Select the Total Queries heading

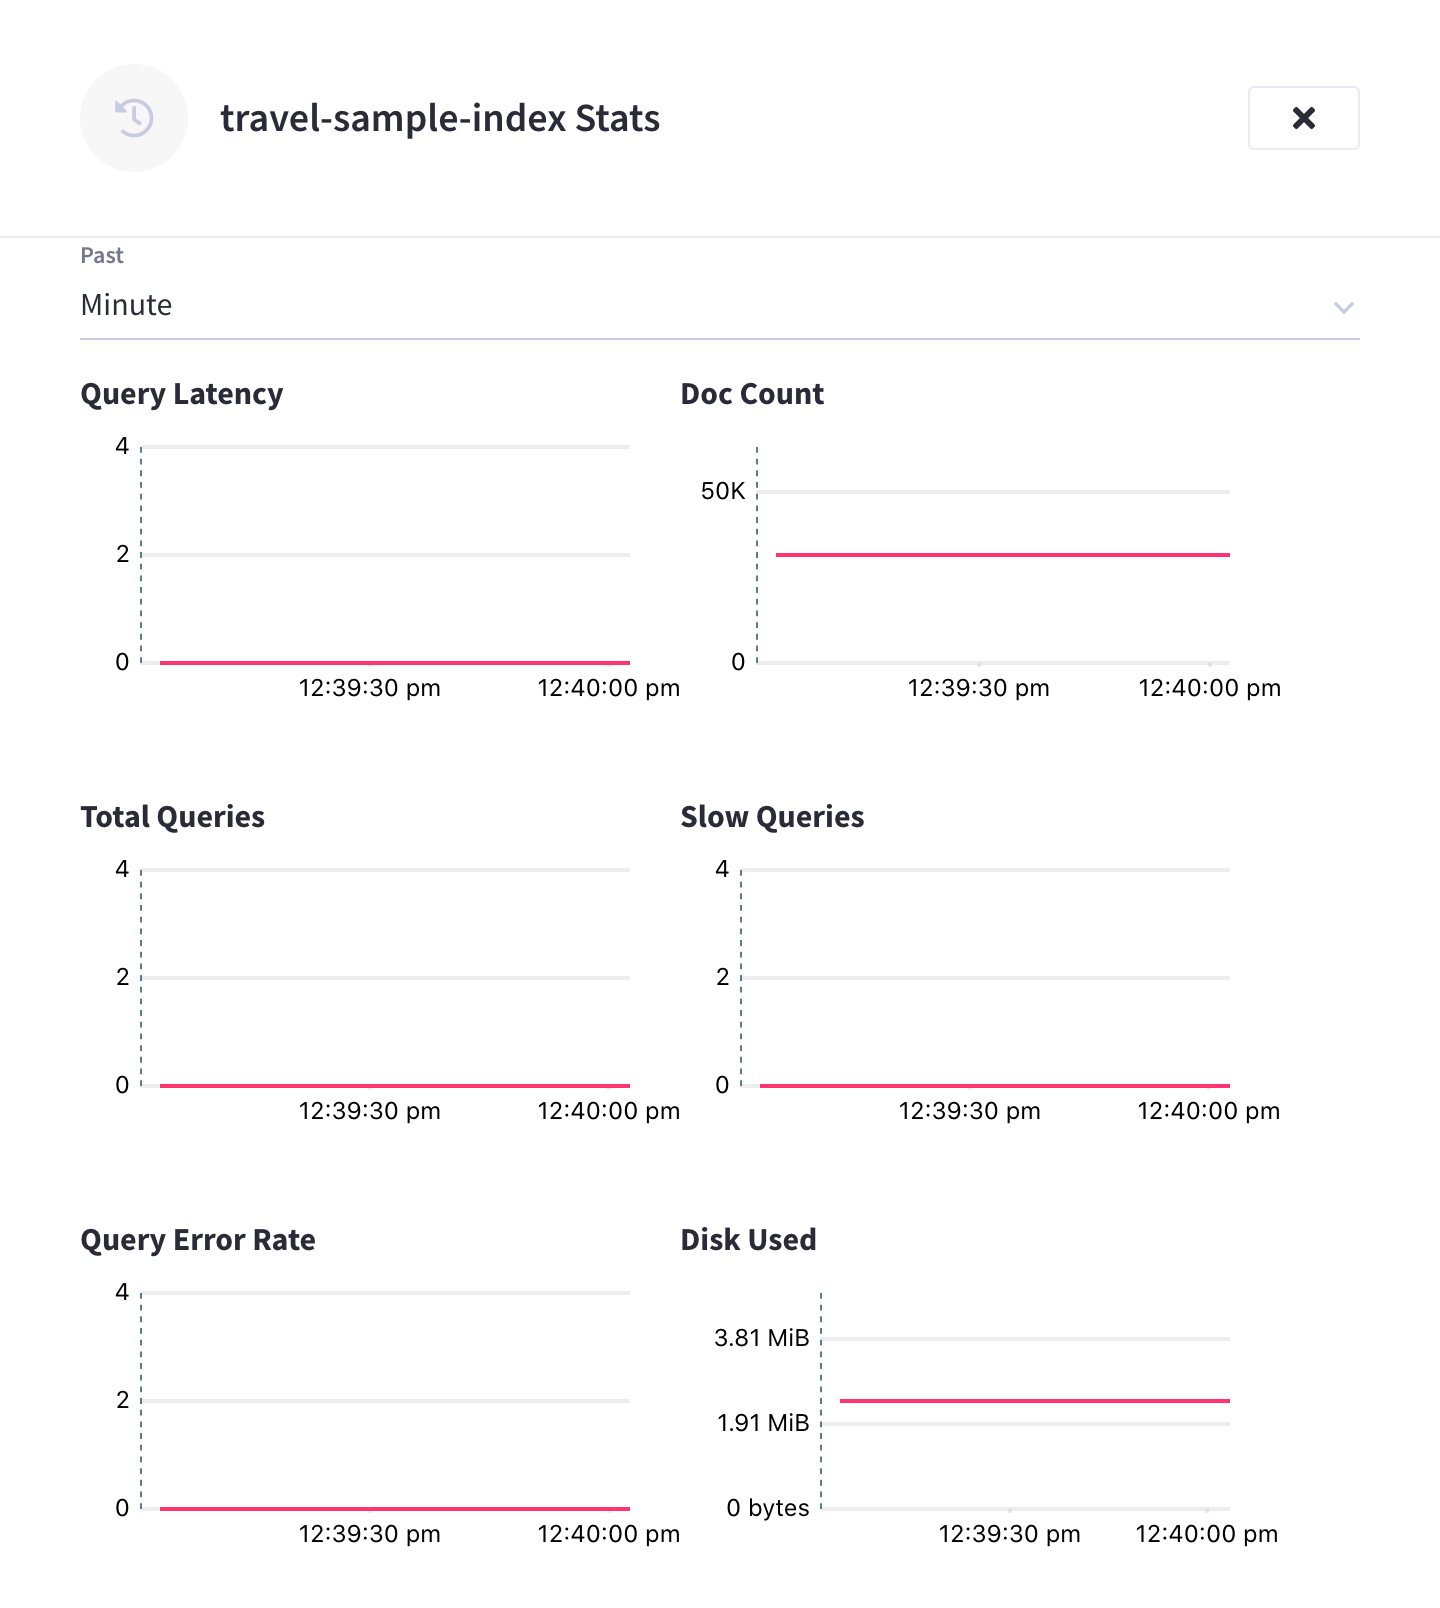click(172, 817)
